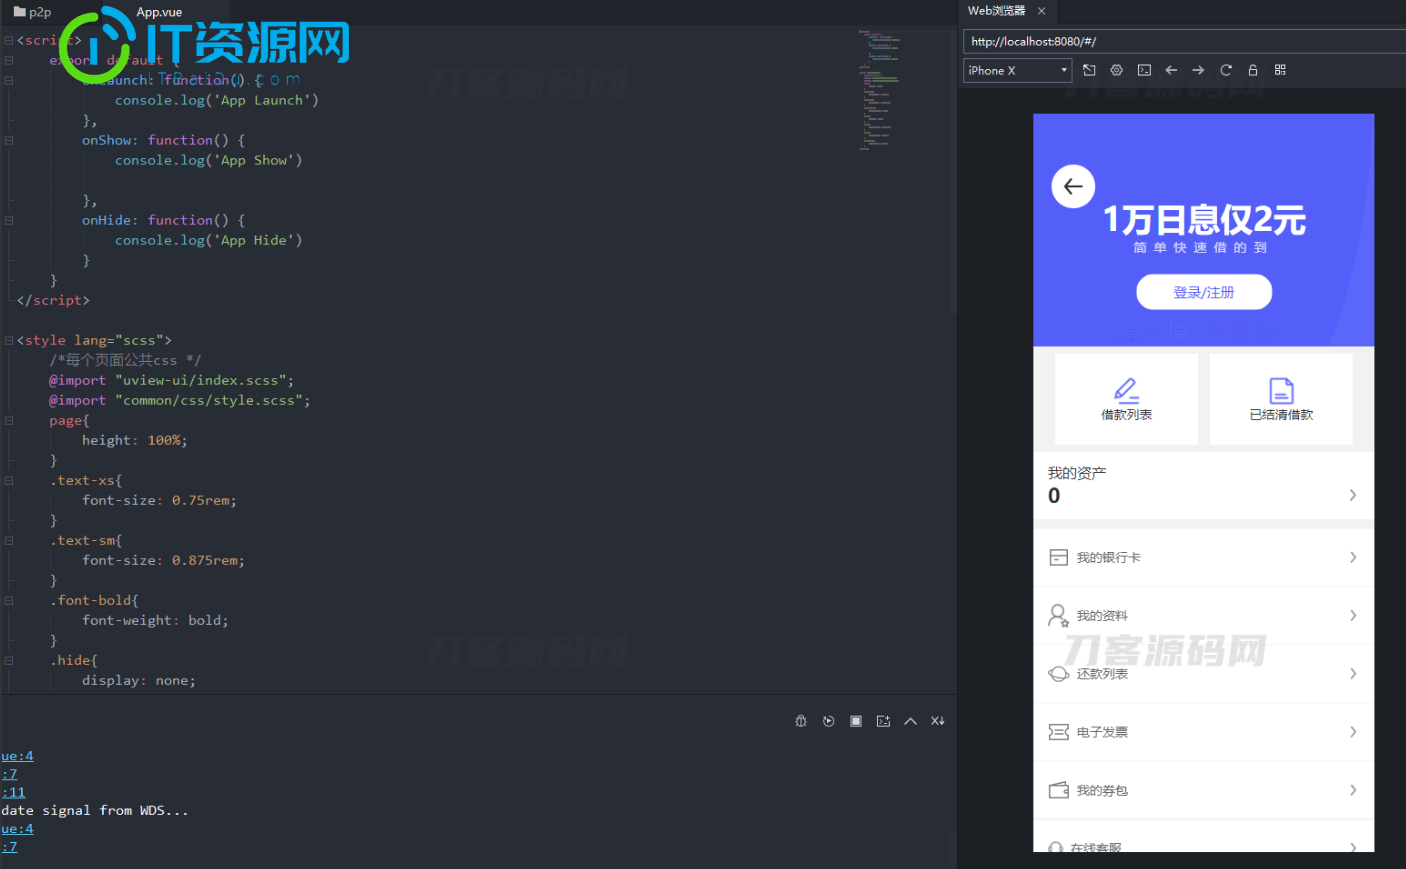1406x869 pixels.
Task: Fold the page{ CSS rule
Action: pos(9,420)
